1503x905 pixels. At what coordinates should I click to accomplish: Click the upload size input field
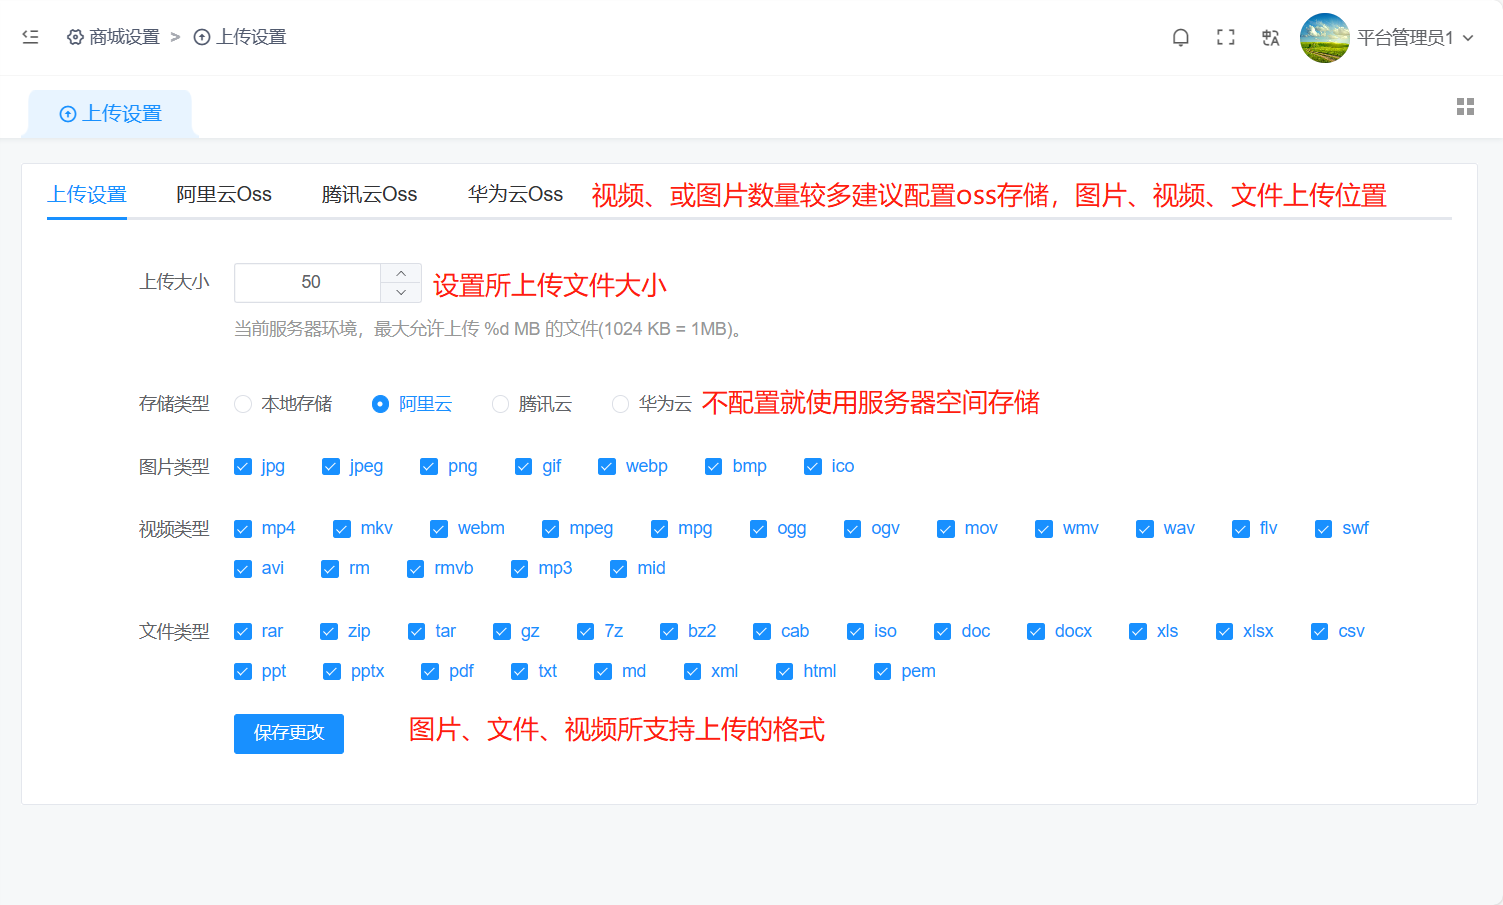click(308, 283)
